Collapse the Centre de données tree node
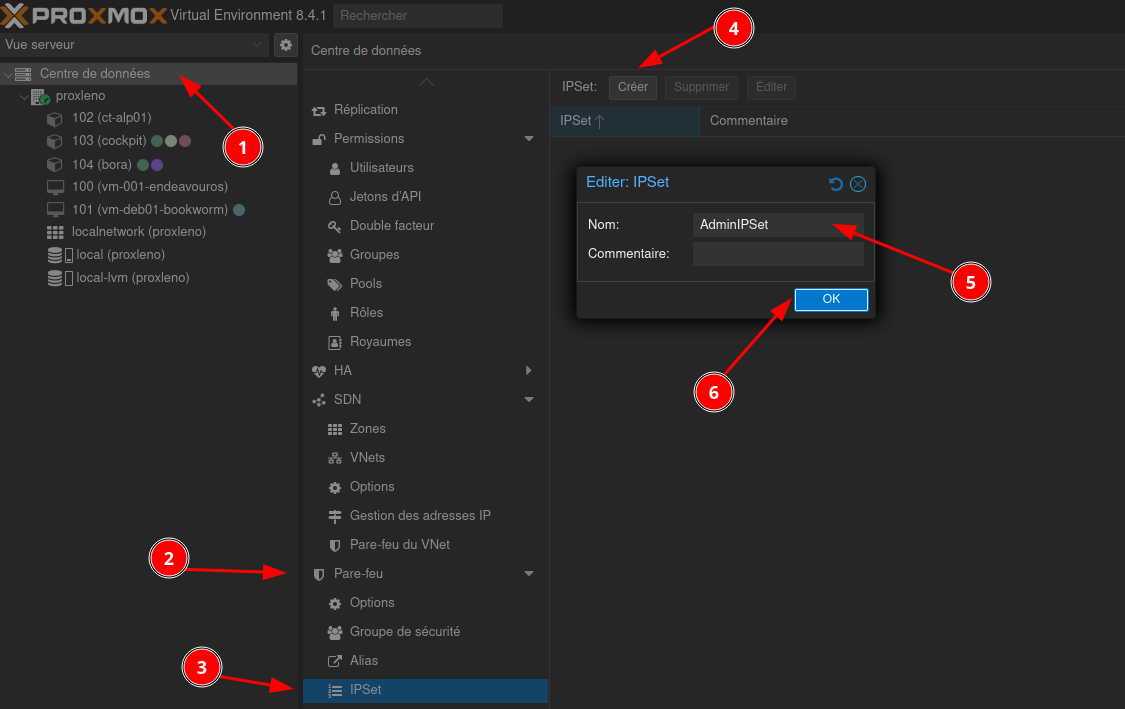 click(x=9, y=74)
